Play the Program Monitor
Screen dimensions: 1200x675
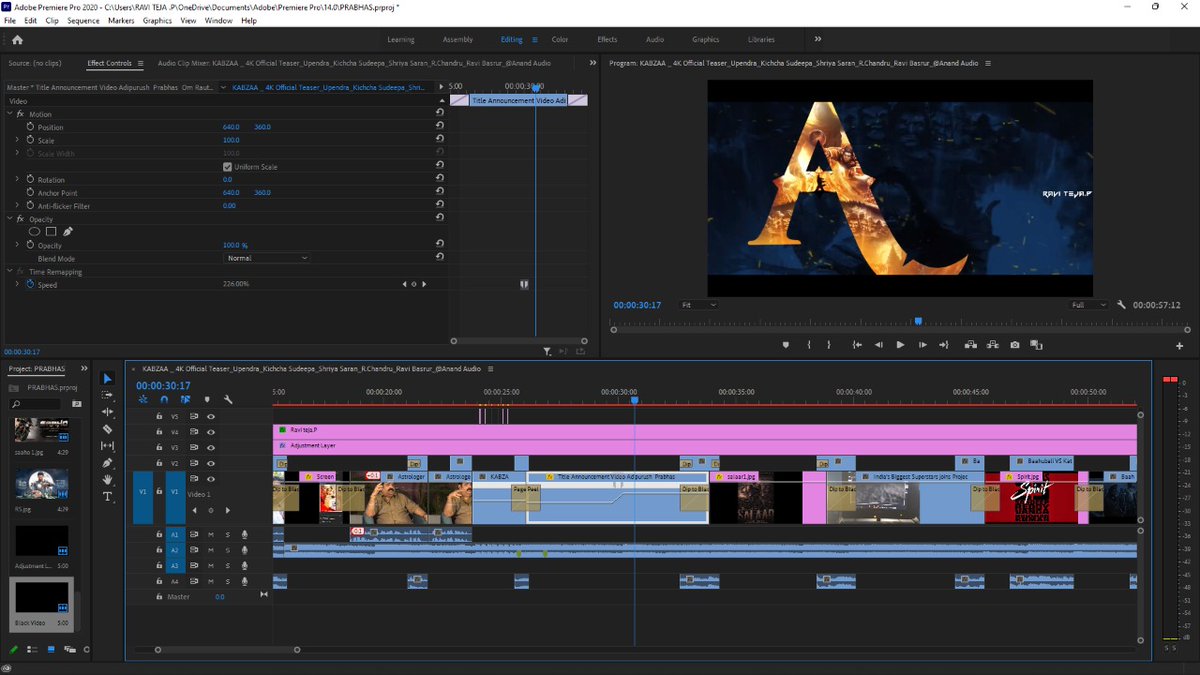click(900, 345)
